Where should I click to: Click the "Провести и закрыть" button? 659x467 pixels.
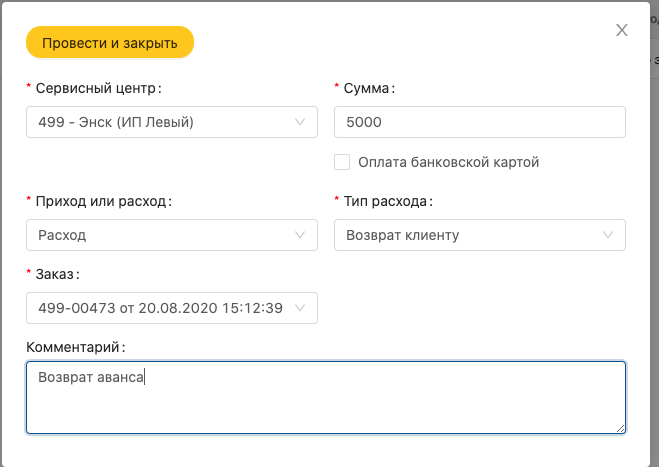(109, 43)
